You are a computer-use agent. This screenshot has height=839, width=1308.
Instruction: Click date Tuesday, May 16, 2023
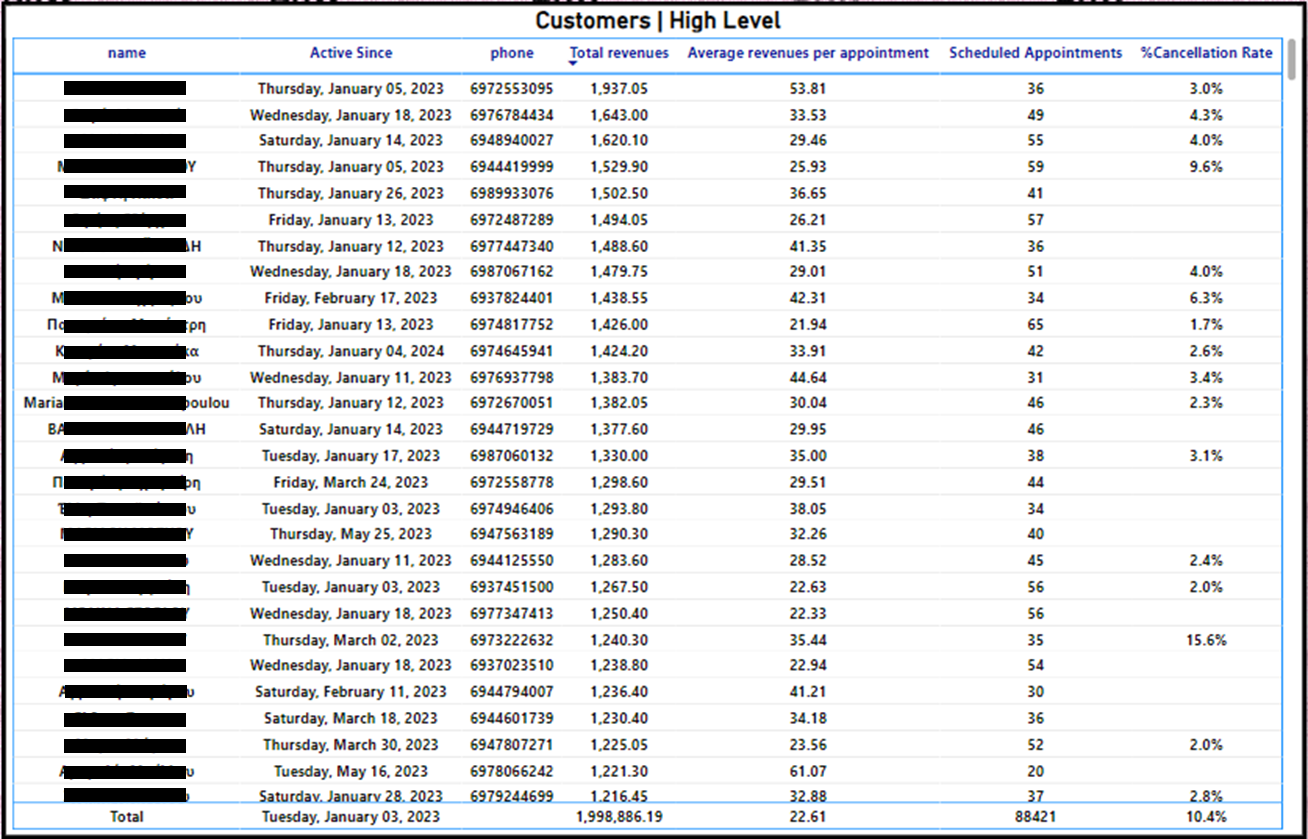click(351, 771)
